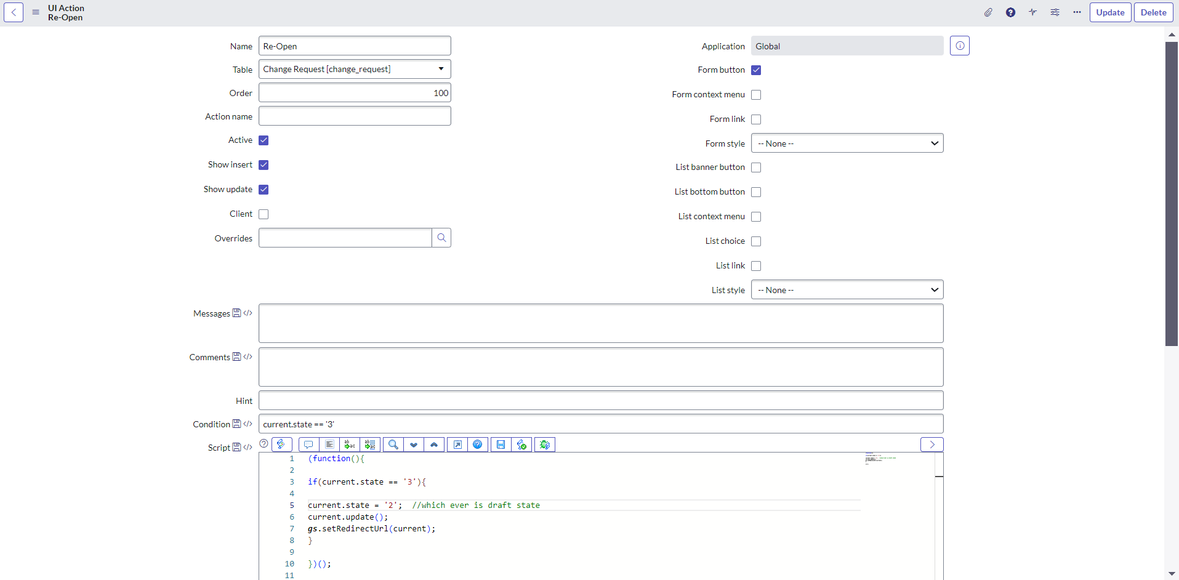The height and width of the screenshot is (580, 1179).
Task: Click the Action name input field
Action: pos(355,116)
